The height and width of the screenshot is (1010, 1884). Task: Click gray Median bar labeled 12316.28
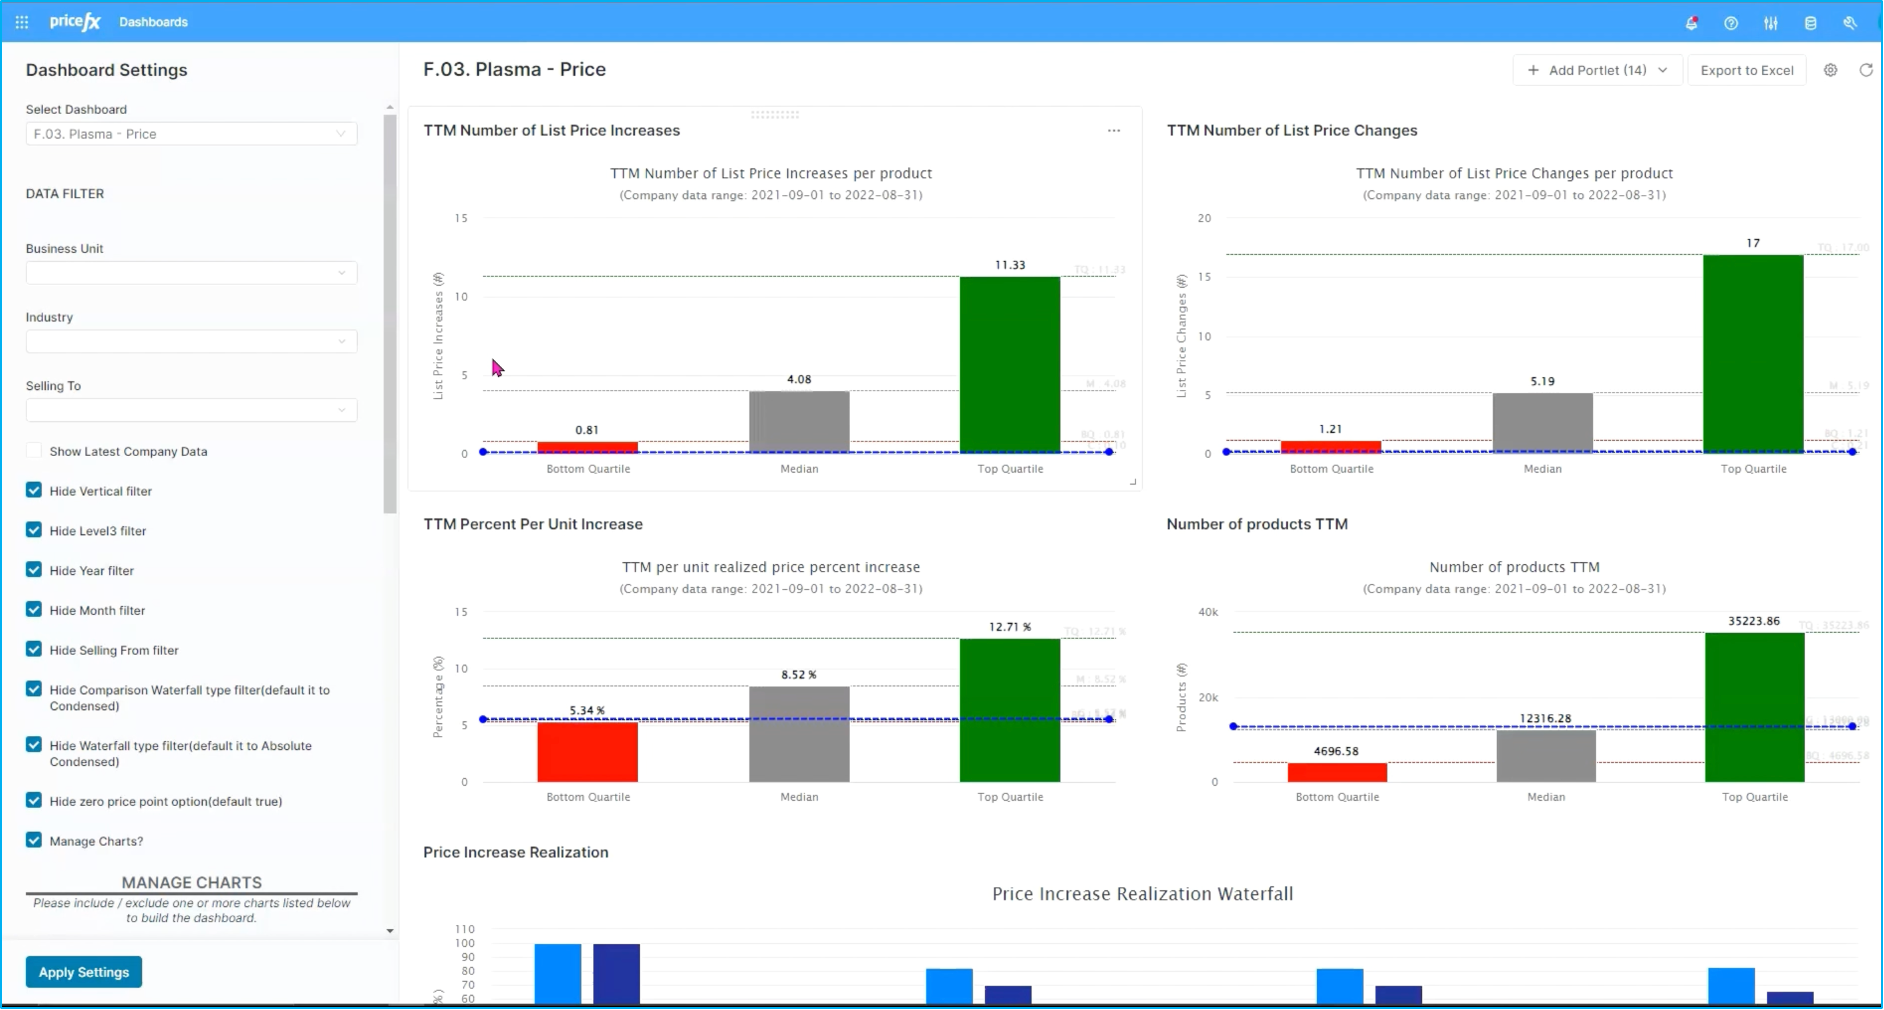click(x=1546, y=756)
